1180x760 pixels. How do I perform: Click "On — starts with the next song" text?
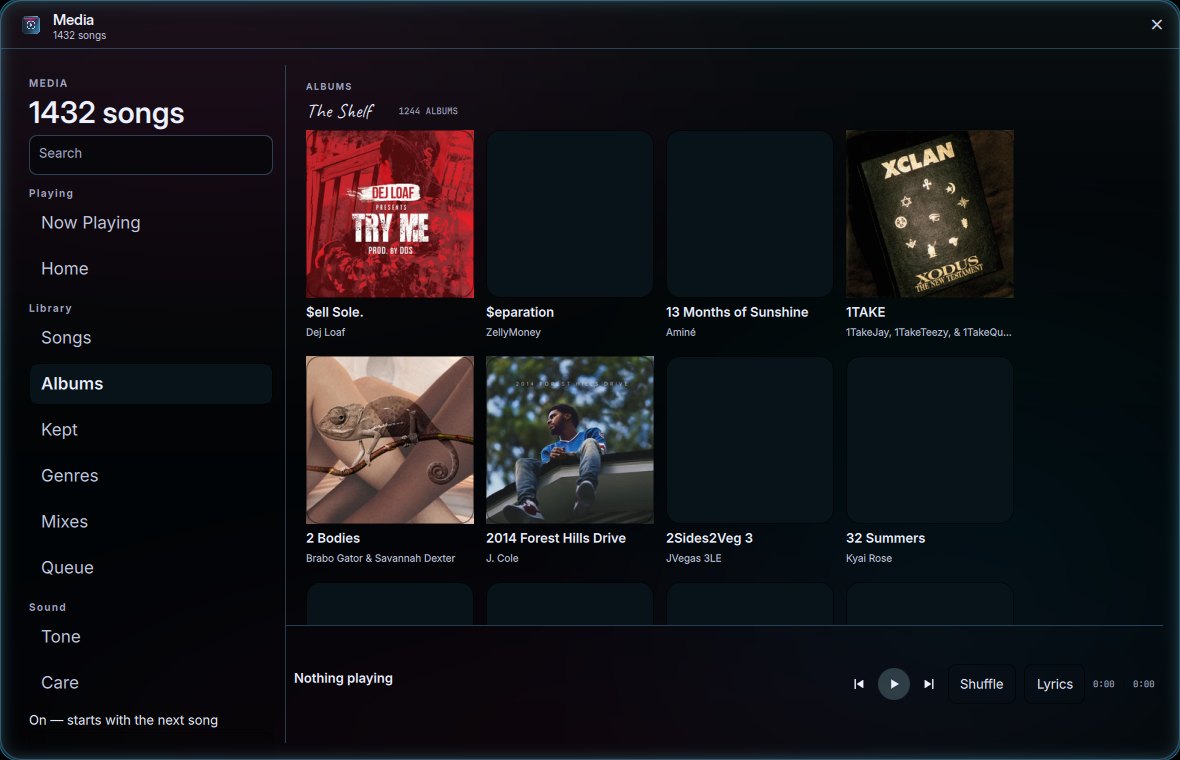click(x=123, y=720)
